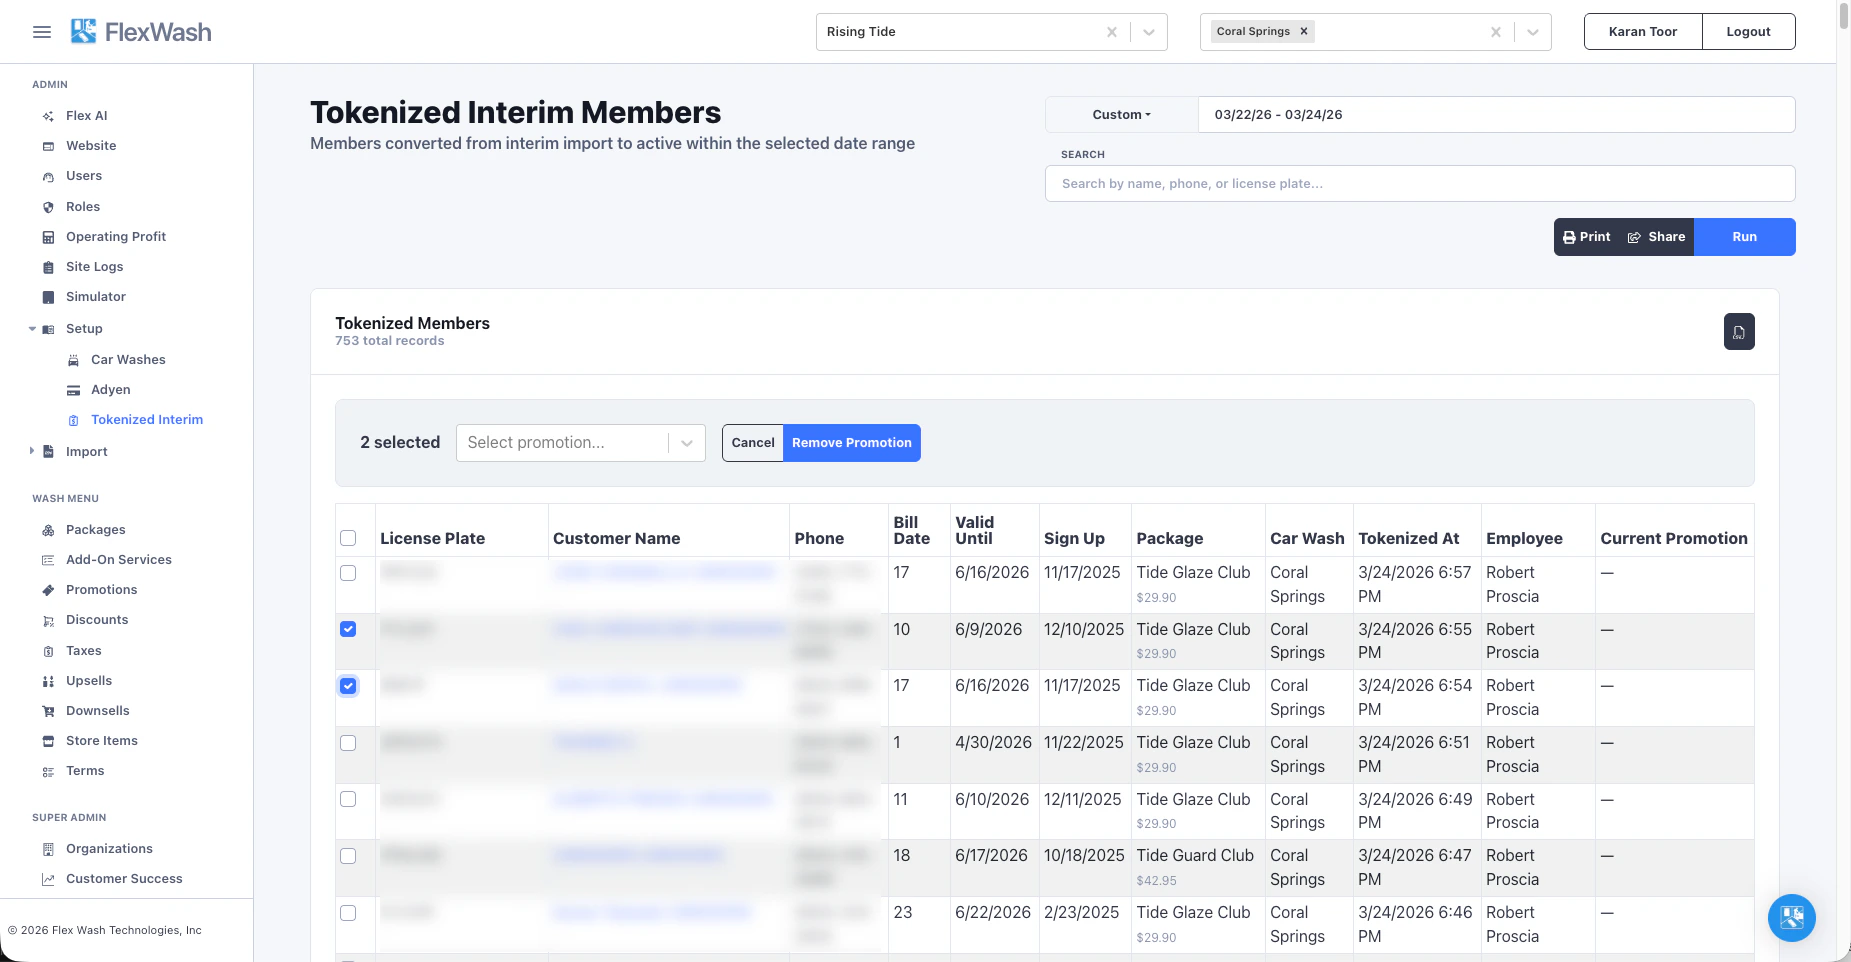
Task: Remove the Coral Springs tag
Action: [1304, 31]
